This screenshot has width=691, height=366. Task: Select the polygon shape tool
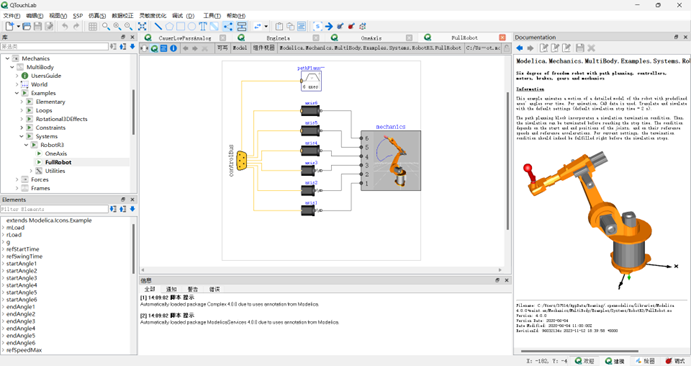[169, 26]
